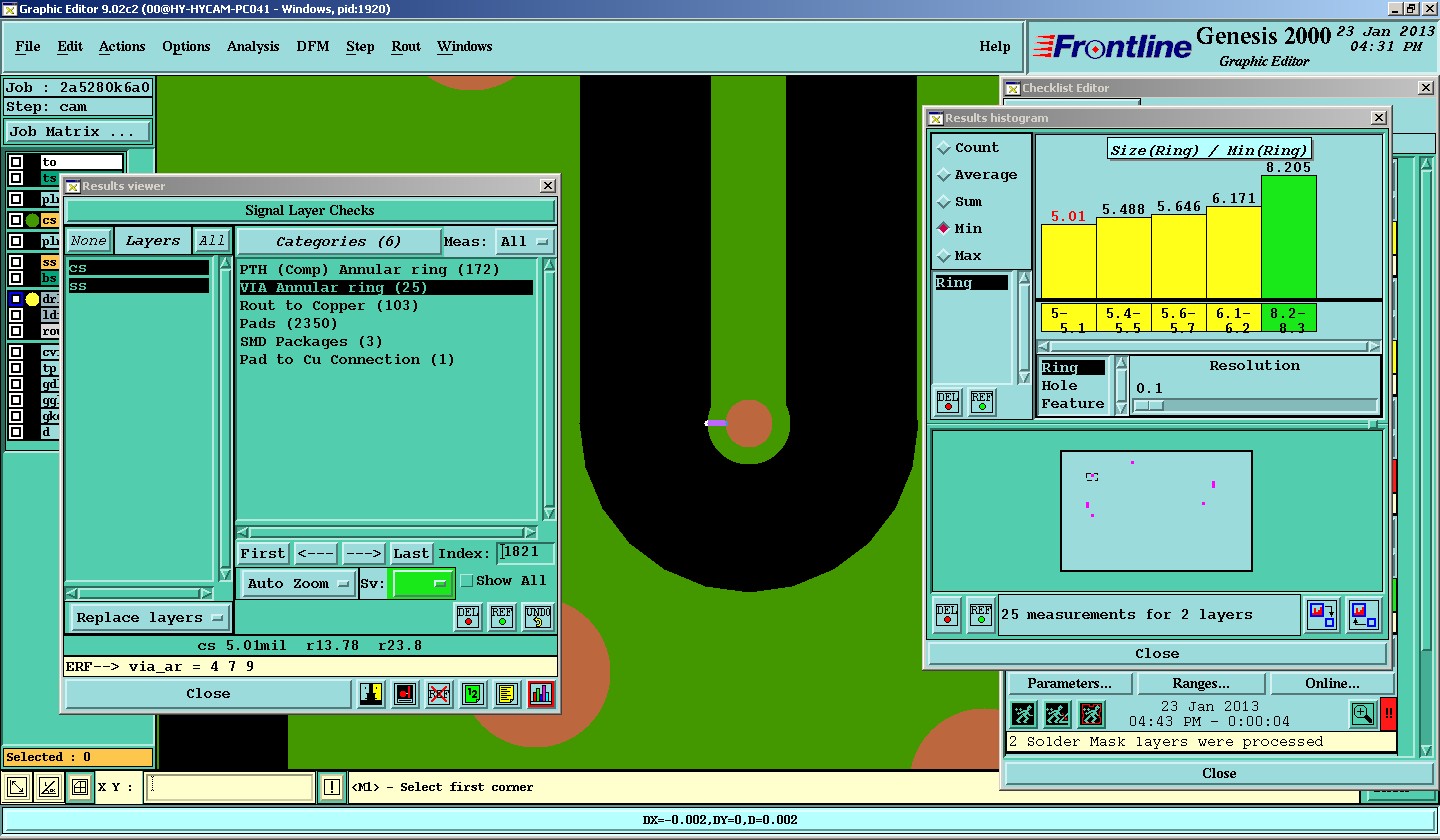The image size is (1440, 840).
Task: Click DEL icon under Ring list in histogram
Action: tap(948, 402)
